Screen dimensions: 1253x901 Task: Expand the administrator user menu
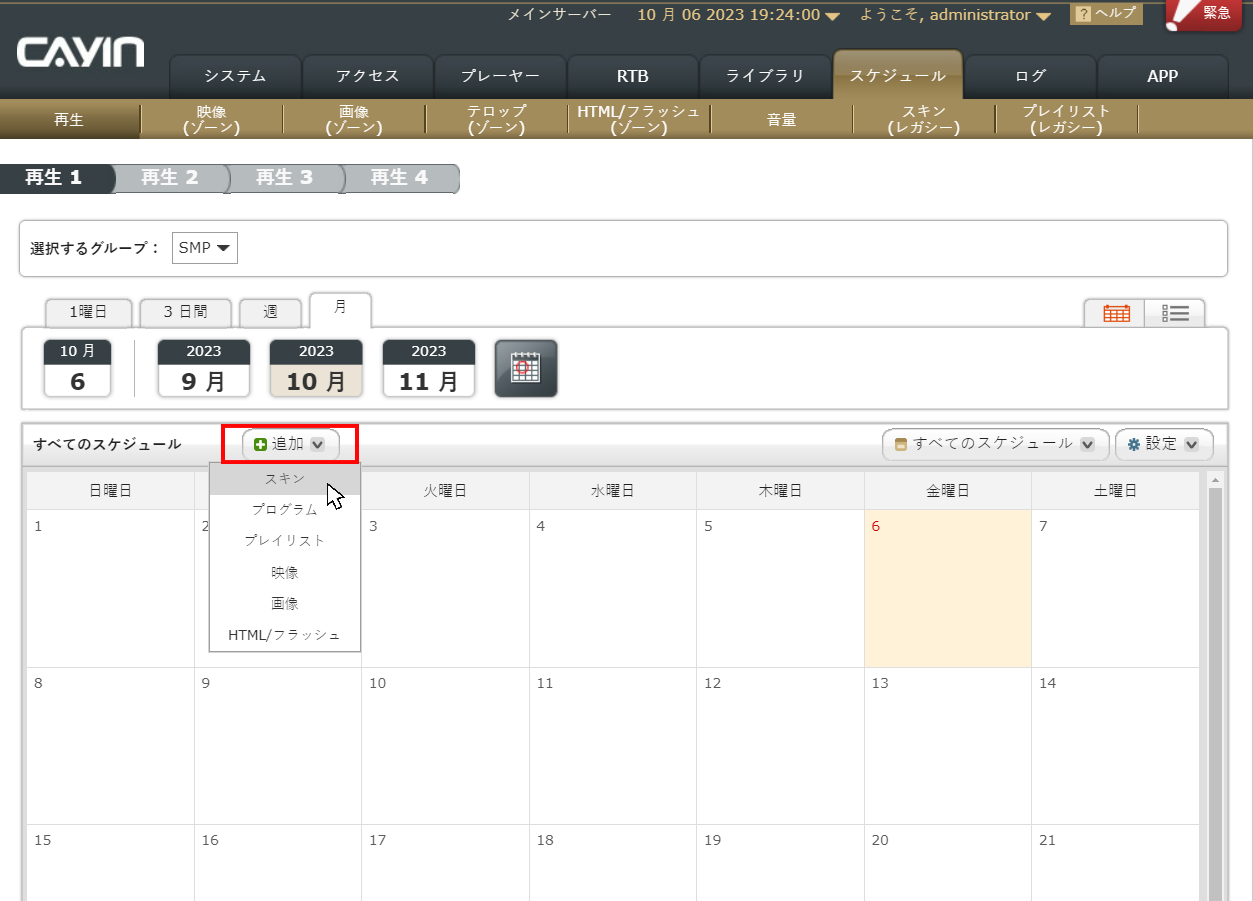[1043, 16]
